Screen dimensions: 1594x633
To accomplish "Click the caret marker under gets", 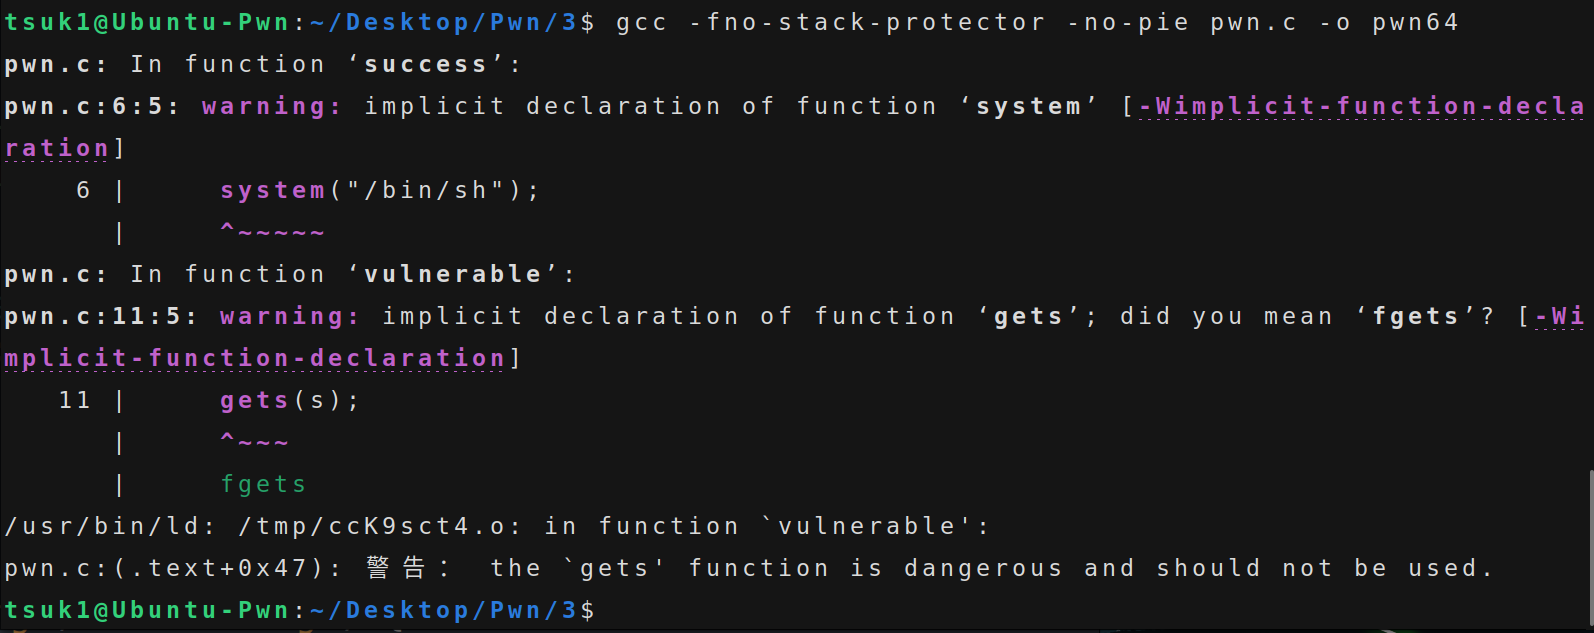I will pyautogui.click(x=254, y=441).
